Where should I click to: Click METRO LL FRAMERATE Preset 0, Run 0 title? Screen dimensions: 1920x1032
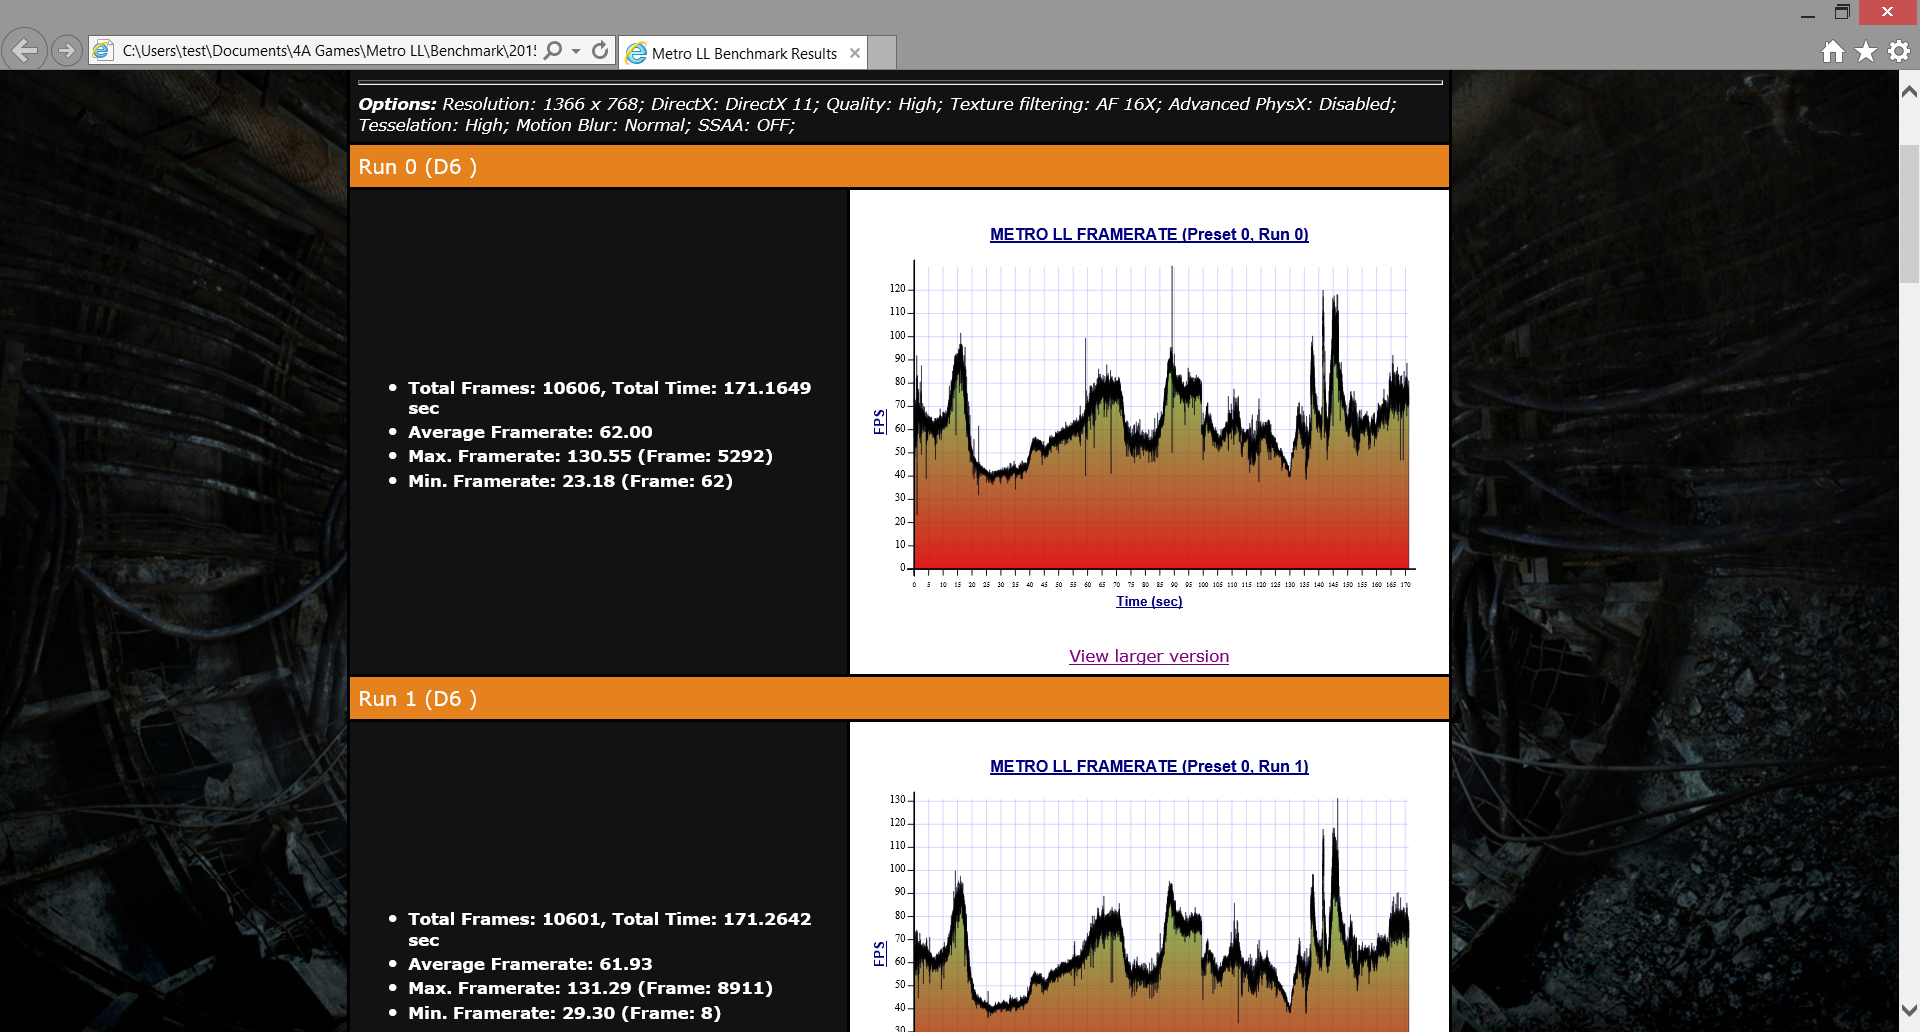pyautogui.click(x=1149, y=234)
